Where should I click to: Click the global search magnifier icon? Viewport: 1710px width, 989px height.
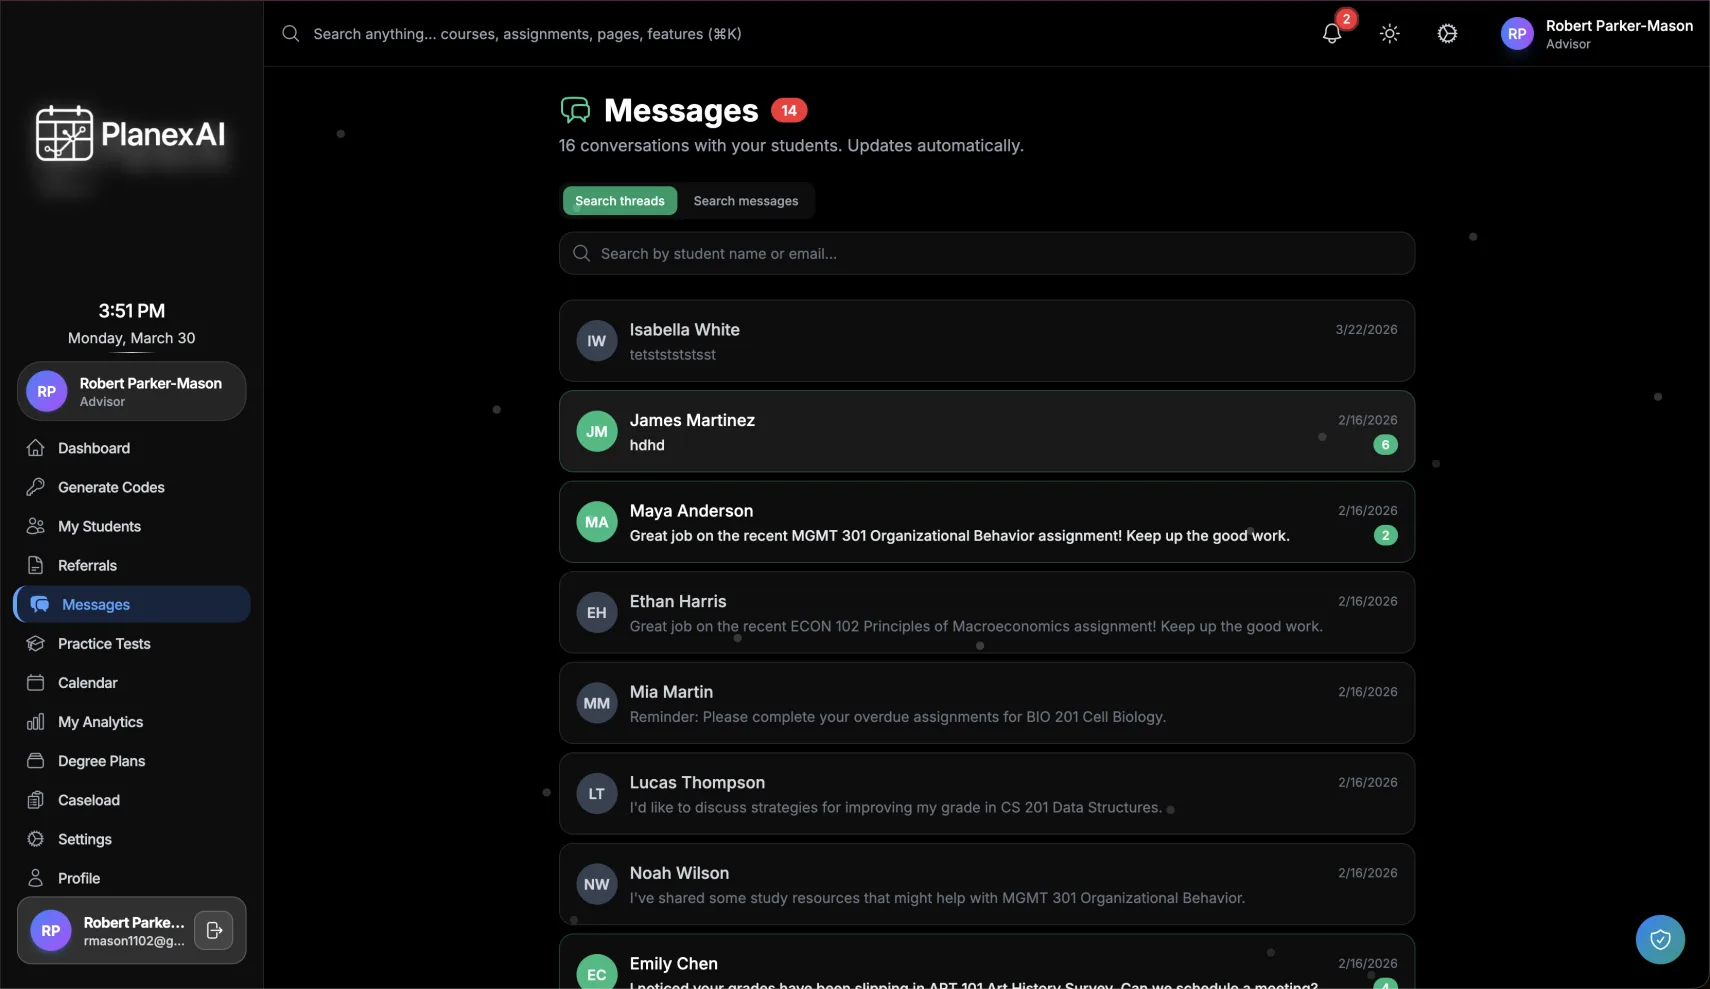[291, 34]
